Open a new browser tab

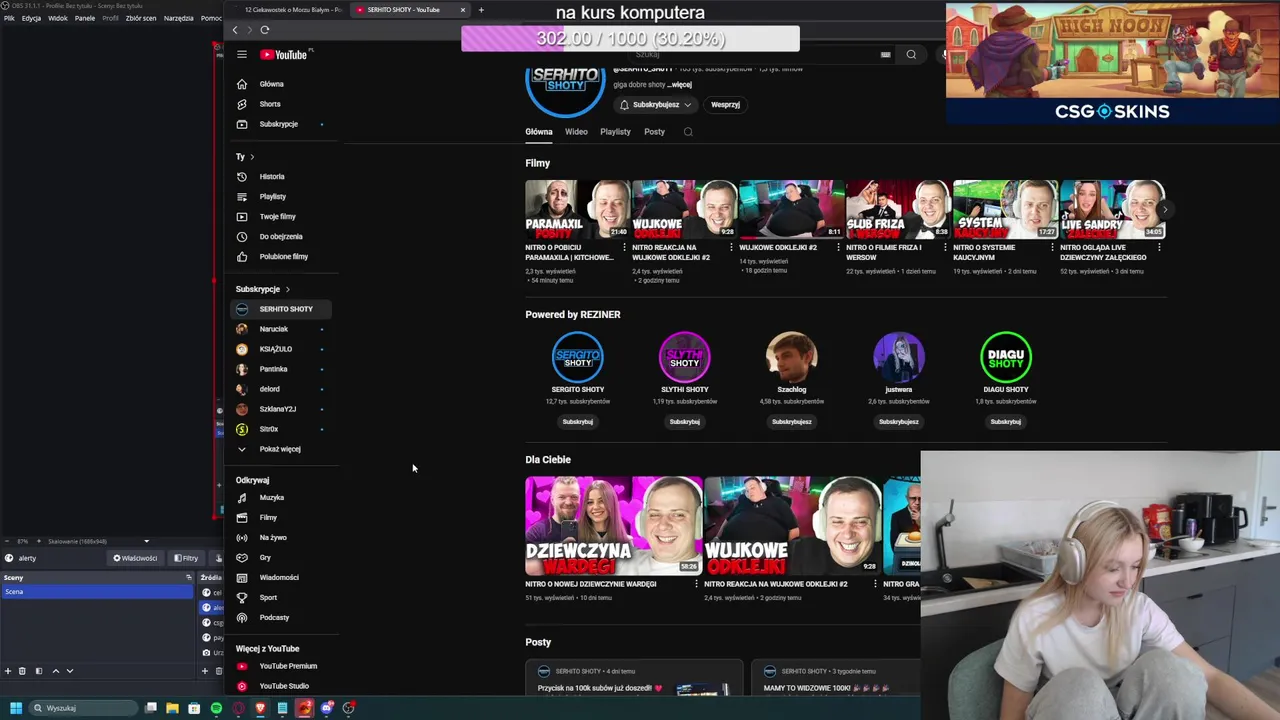(x=481, y=10)
